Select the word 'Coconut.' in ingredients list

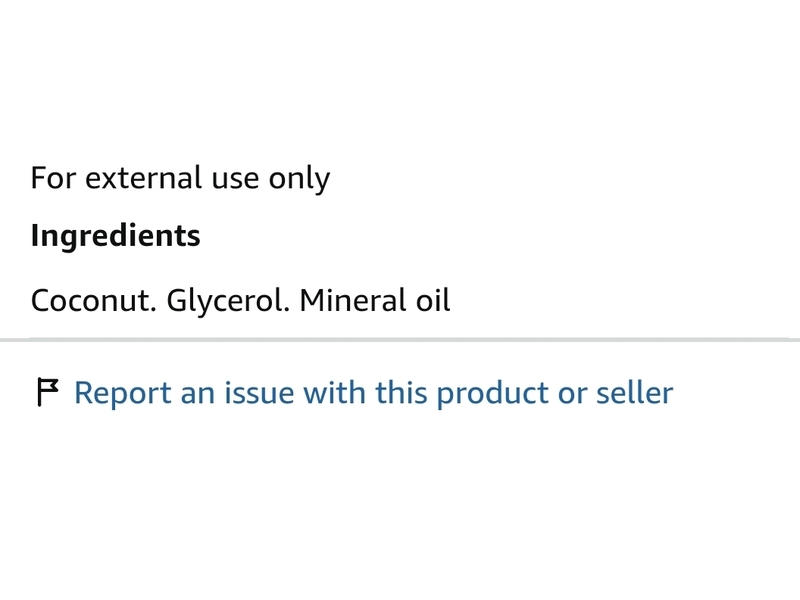click(x=93, y=301)
